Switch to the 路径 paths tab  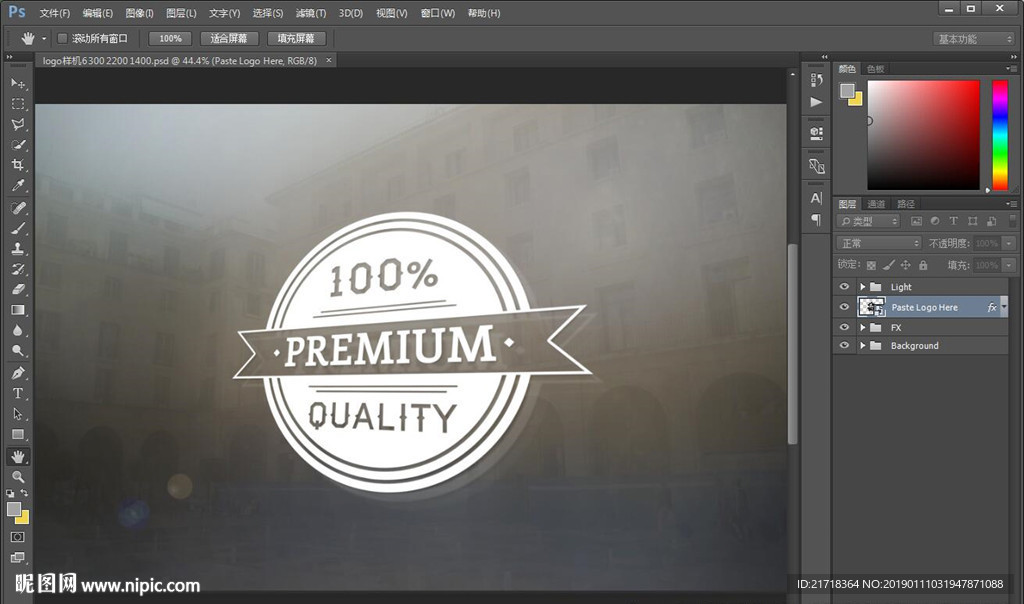point(906,204)
